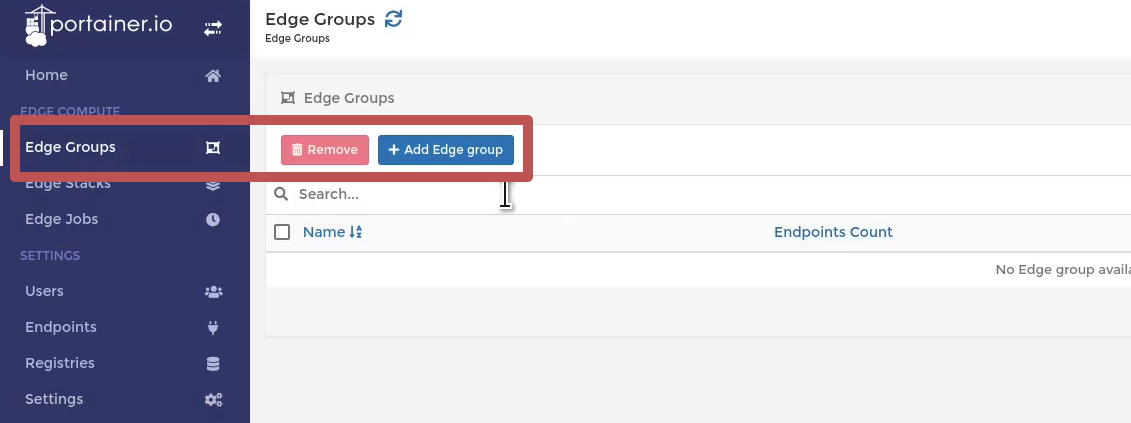Click the Edge Stacks layers icon

tap(213, 184)
